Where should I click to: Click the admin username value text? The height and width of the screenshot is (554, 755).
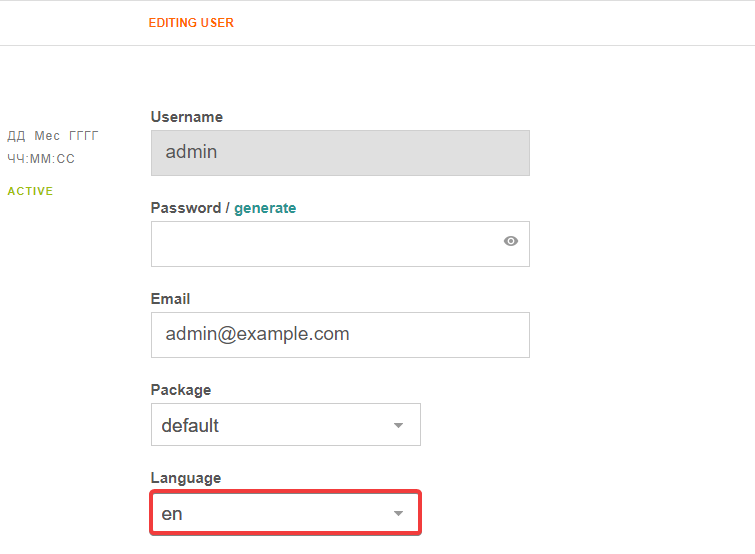(x=191, y=153)
